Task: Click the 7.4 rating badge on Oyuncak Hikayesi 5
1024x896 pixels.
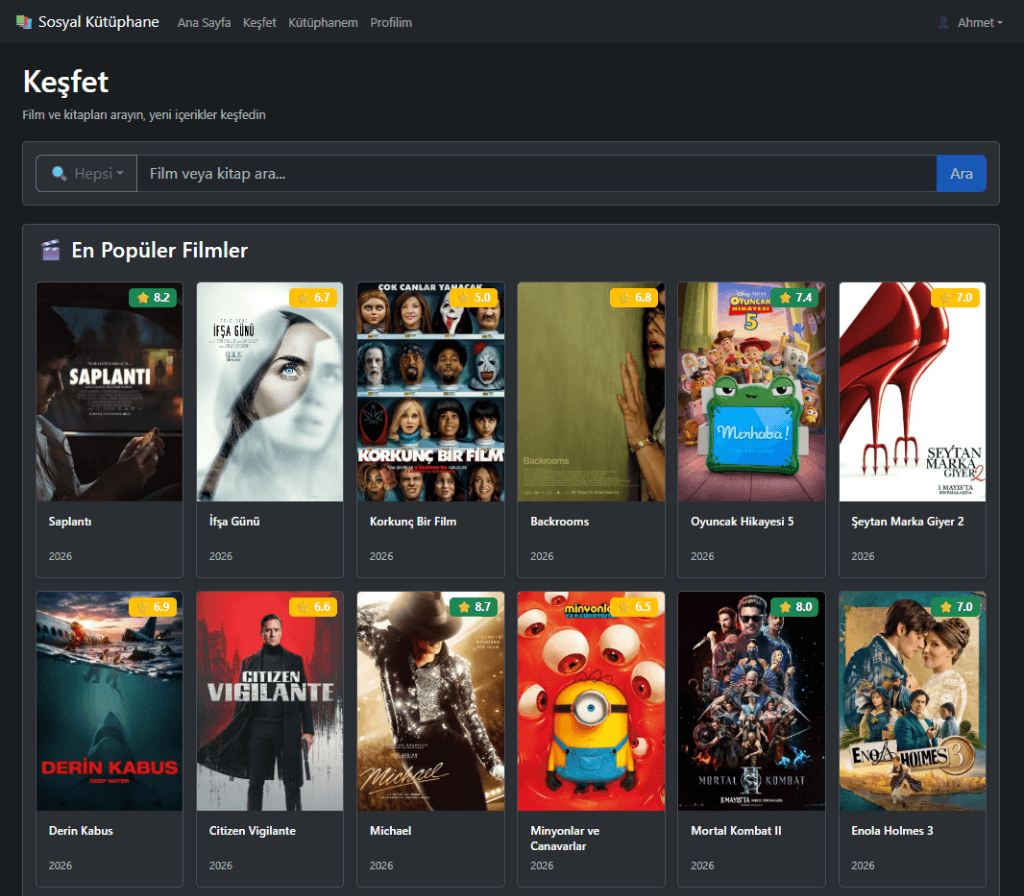Action: point(795,298)
